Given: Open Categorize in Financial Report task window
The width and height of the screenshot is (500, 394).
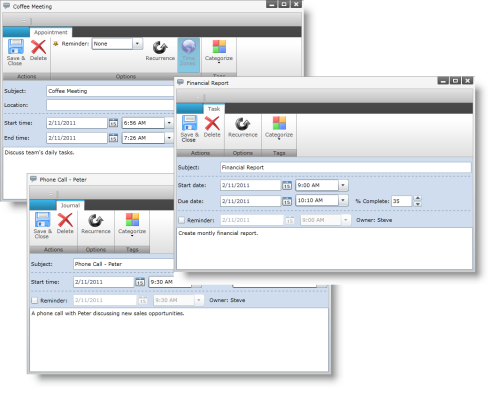Looking at the screenshot, I should point(279,128).
